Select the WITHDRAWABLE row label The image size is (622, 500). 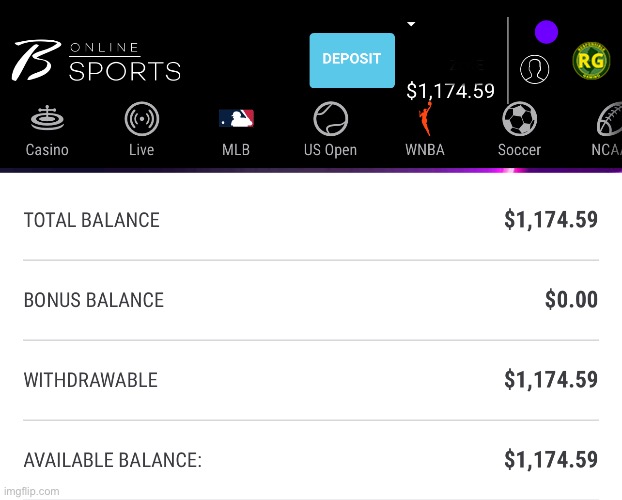(90, 380)
